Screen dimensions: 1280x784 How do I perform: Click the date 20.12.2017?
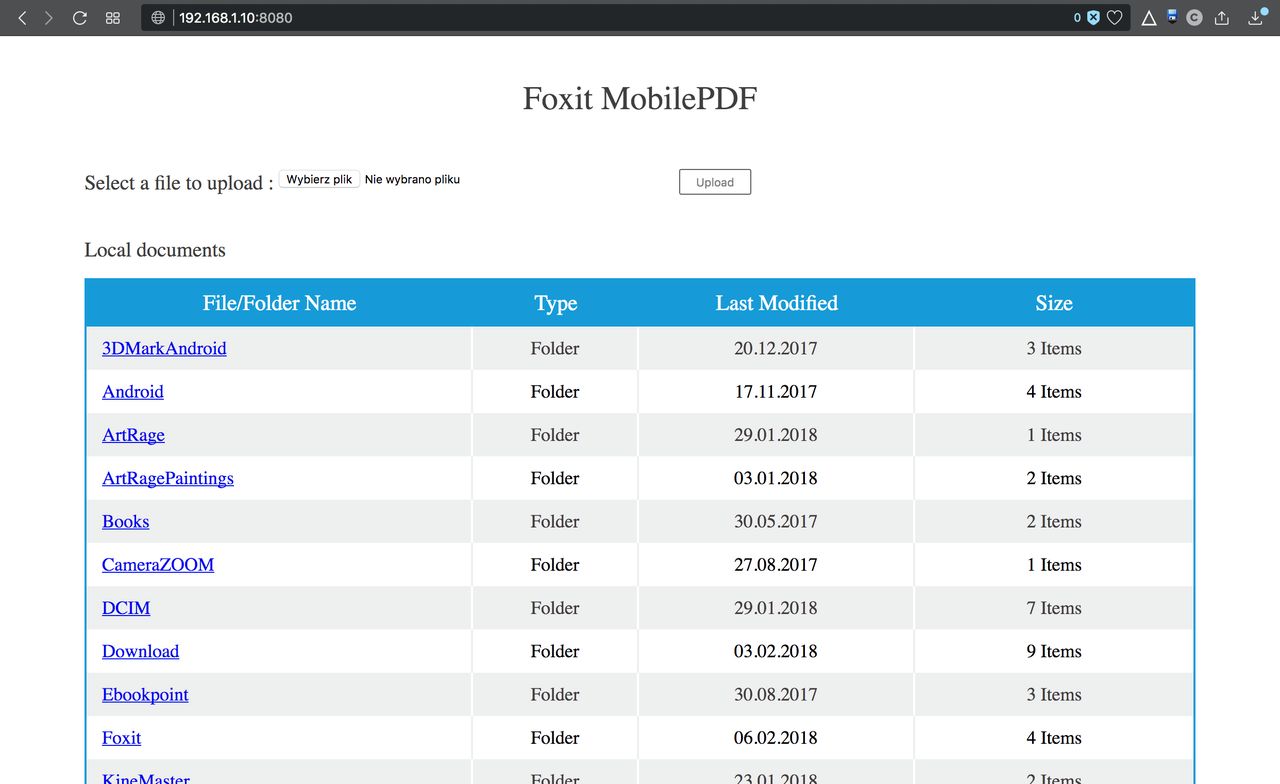[x=776, y=348]
